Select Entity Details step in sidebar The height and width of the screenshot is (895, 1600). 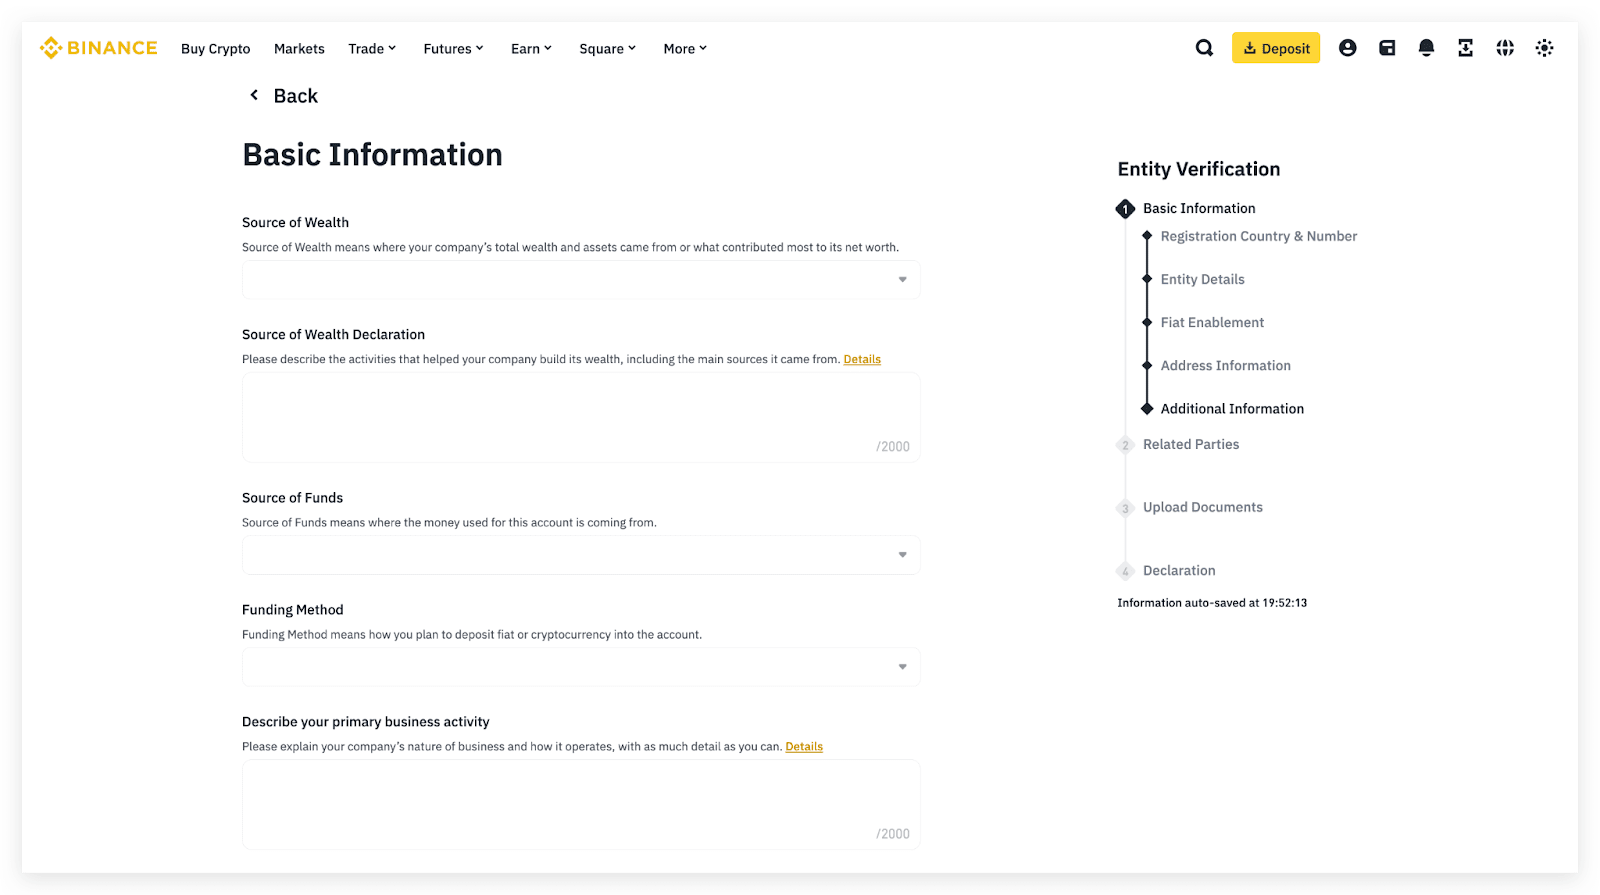pos(1202,279)
